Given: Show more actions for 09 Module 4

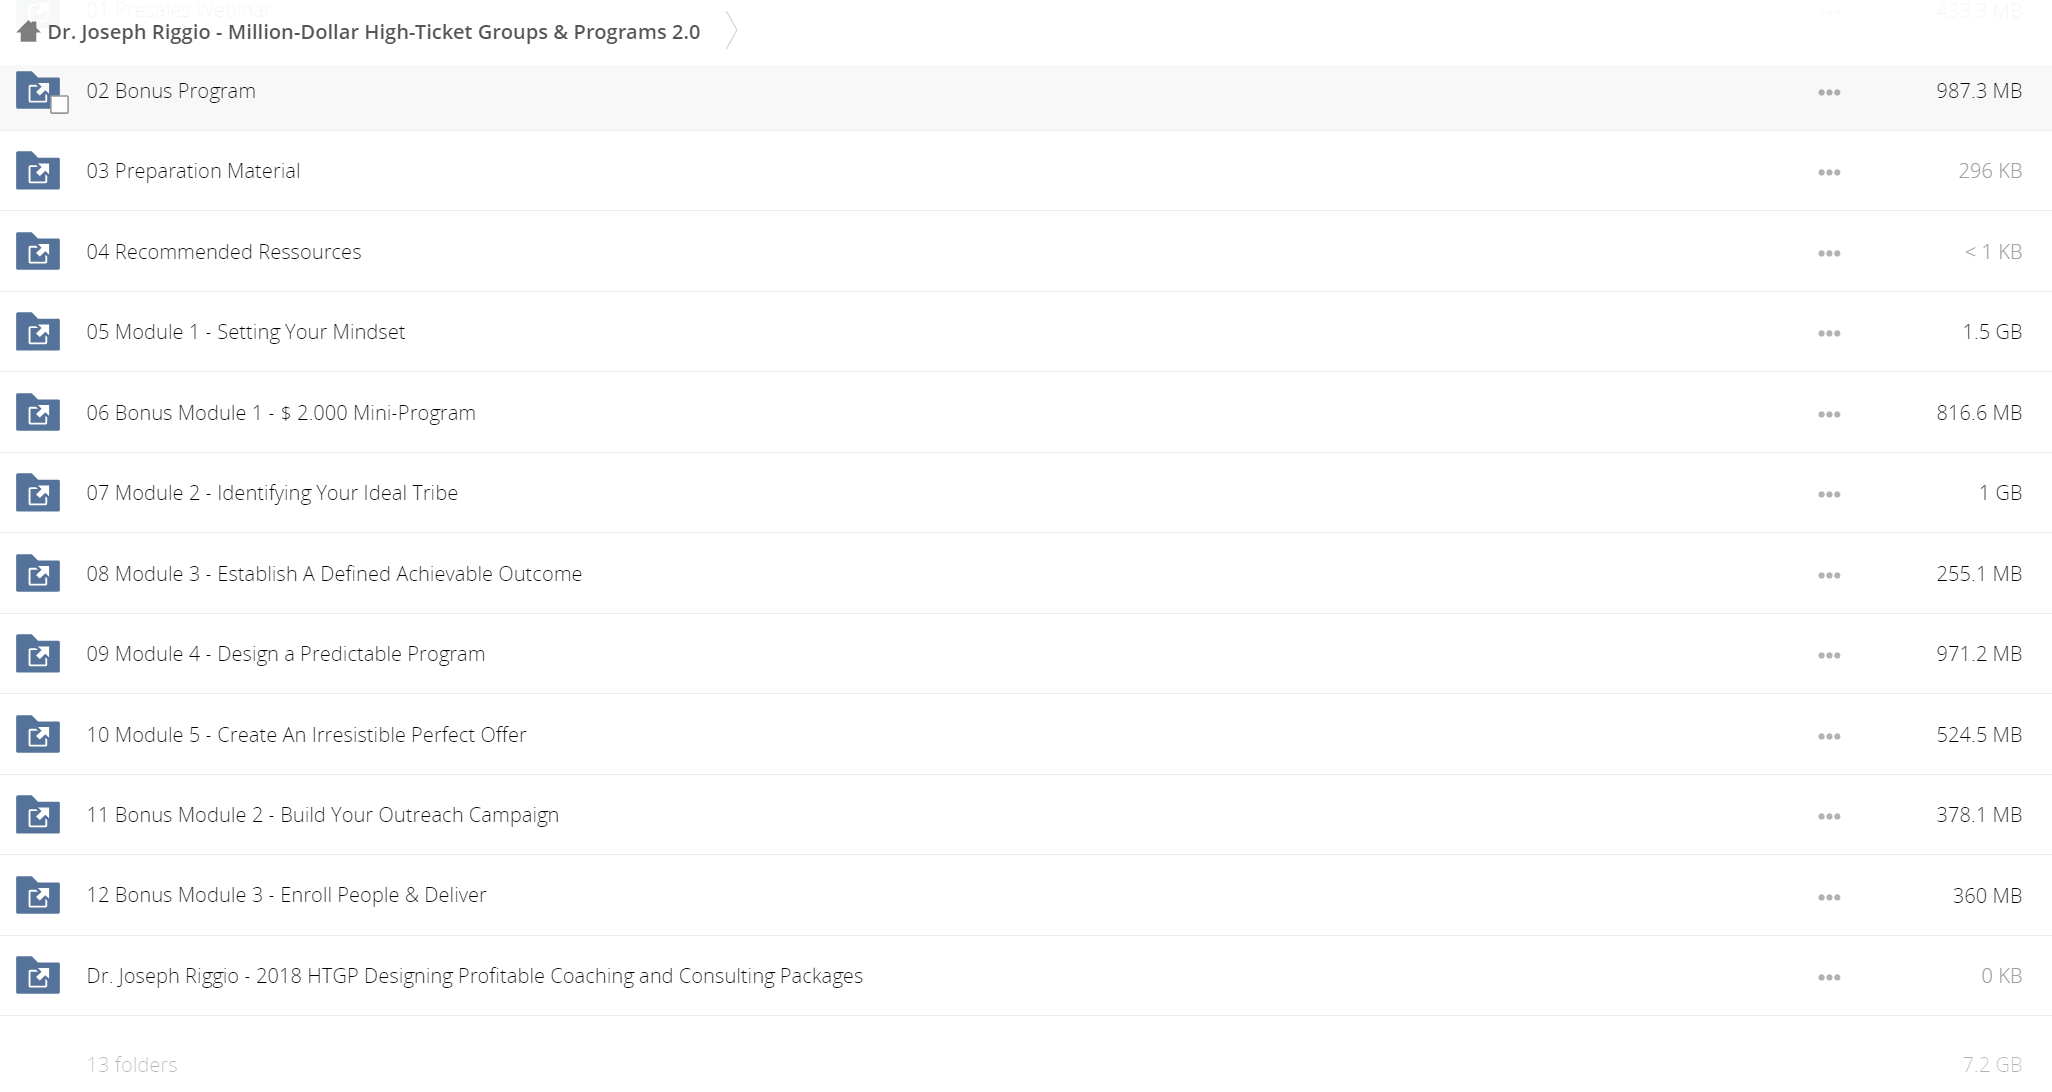Looking at the screenshot, I should 1829,655.
